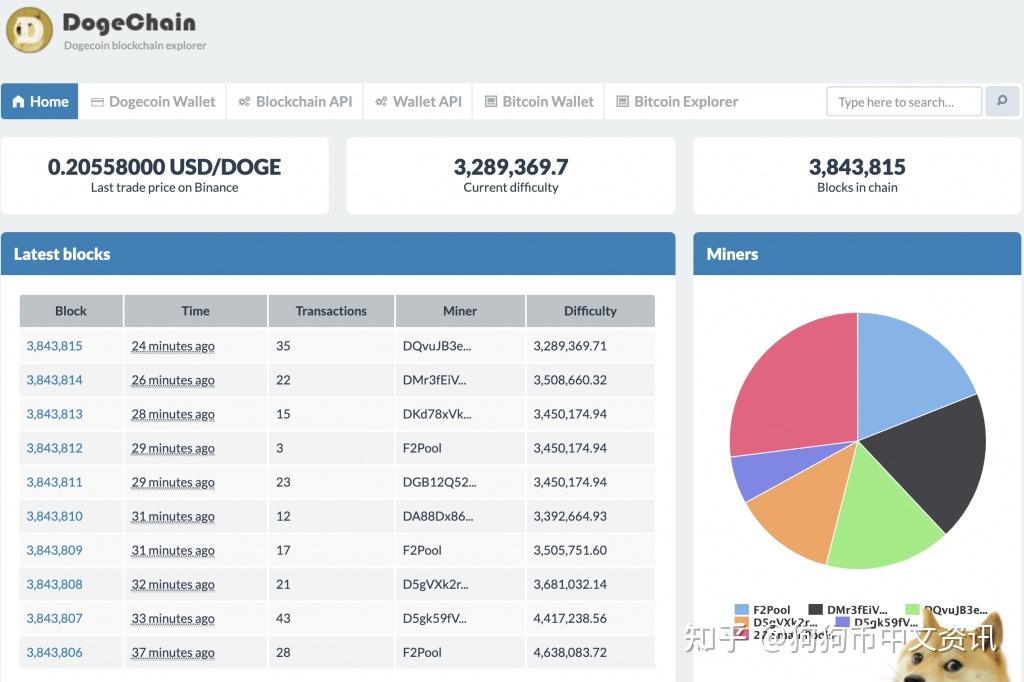Click the DogeChain coin logo
The image size is (1024, 682).
(29, 30)
